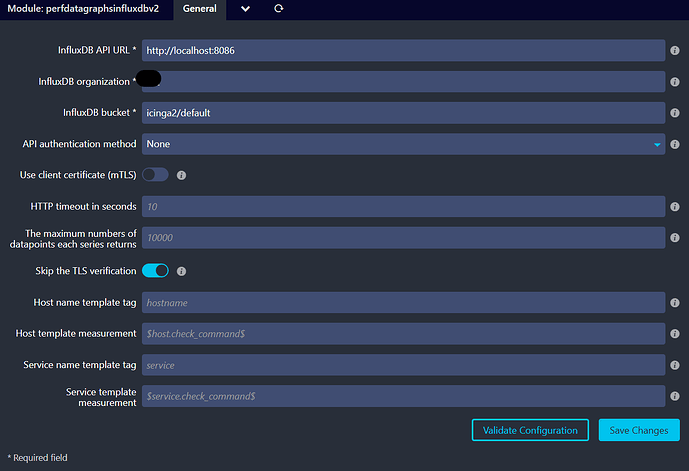Click info icon for maximum datapoints field
Image resolution: width=689 pixels, height=471 pixels.
(x=674, y=238)
